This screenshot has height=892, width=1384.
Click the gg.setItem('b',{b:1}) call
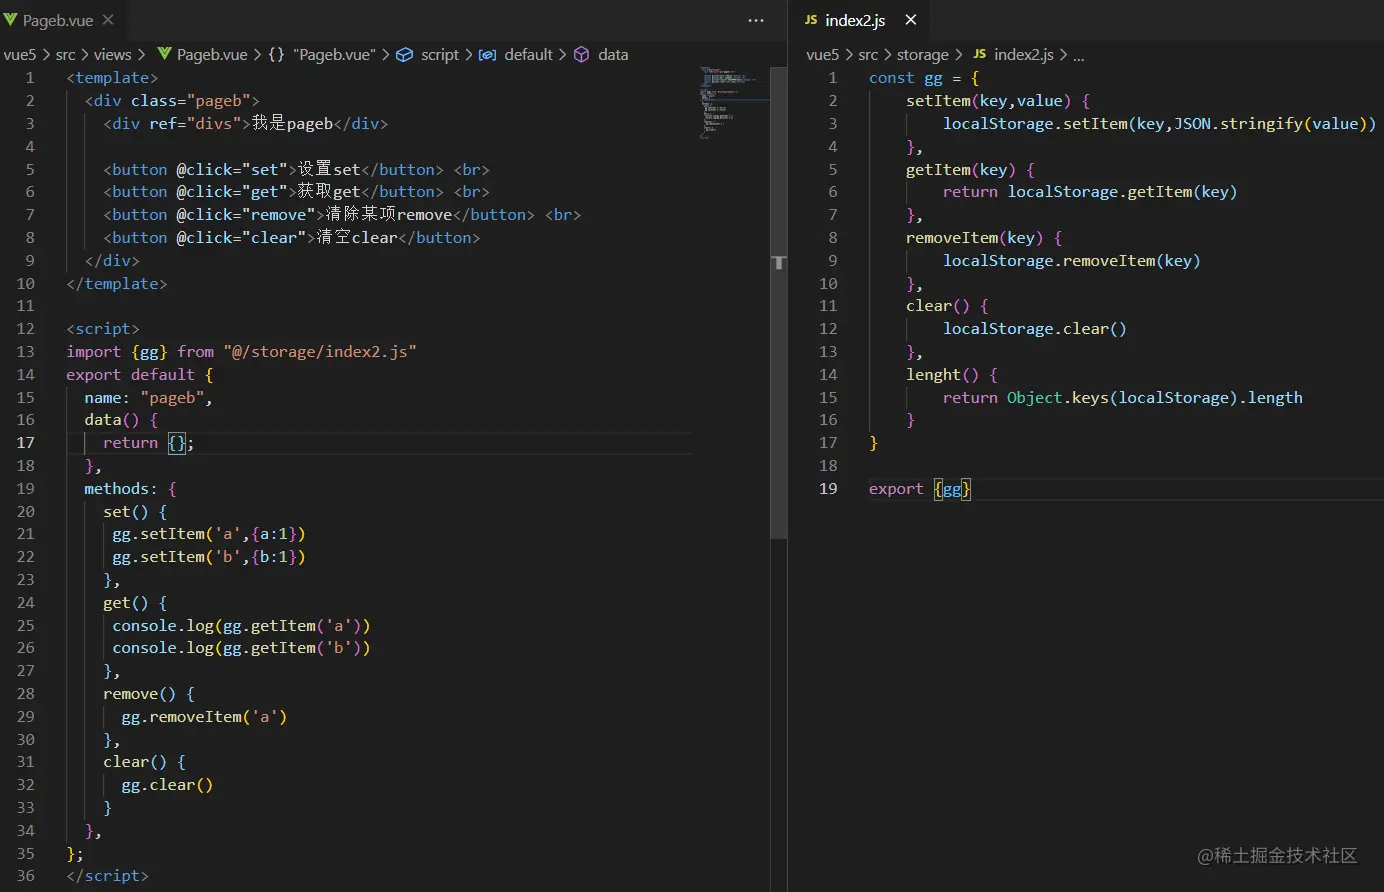pyautogui.click(x=209, y=557)
